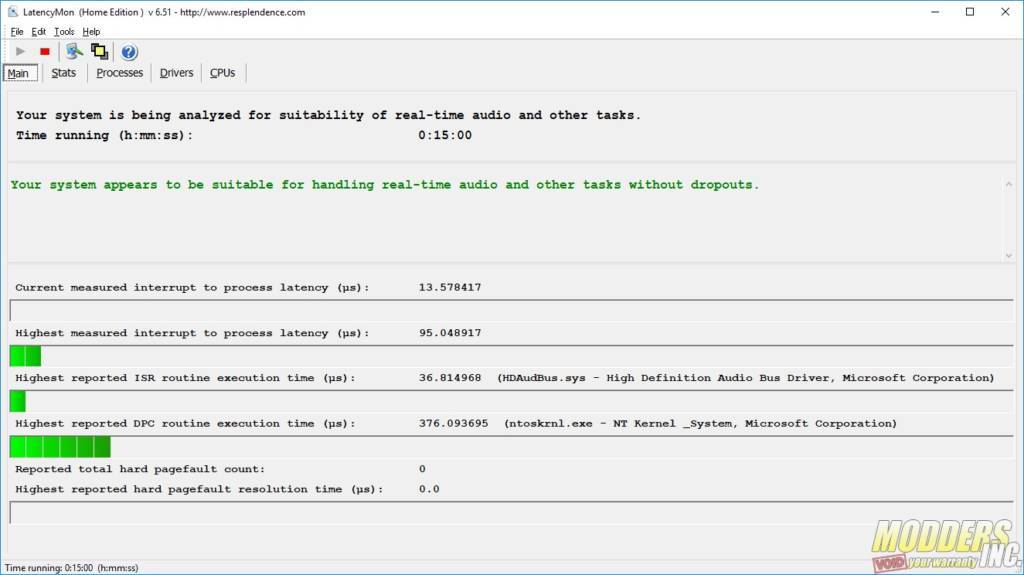The width and height of the screenshot is (1024, 575).
Task: Stop monitoring with the red square icon
Action: click(x=45, y=51)
